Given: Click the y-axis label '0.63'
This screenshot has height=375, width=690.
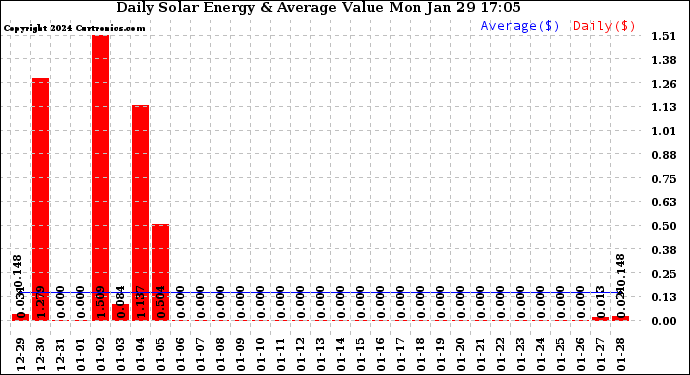Looking at the screenshot, I should (664, 202).
